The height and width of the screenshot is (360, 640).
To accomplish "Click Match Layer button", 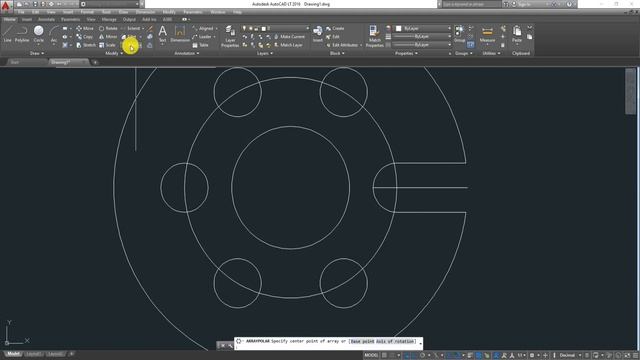I will point(288,45).
